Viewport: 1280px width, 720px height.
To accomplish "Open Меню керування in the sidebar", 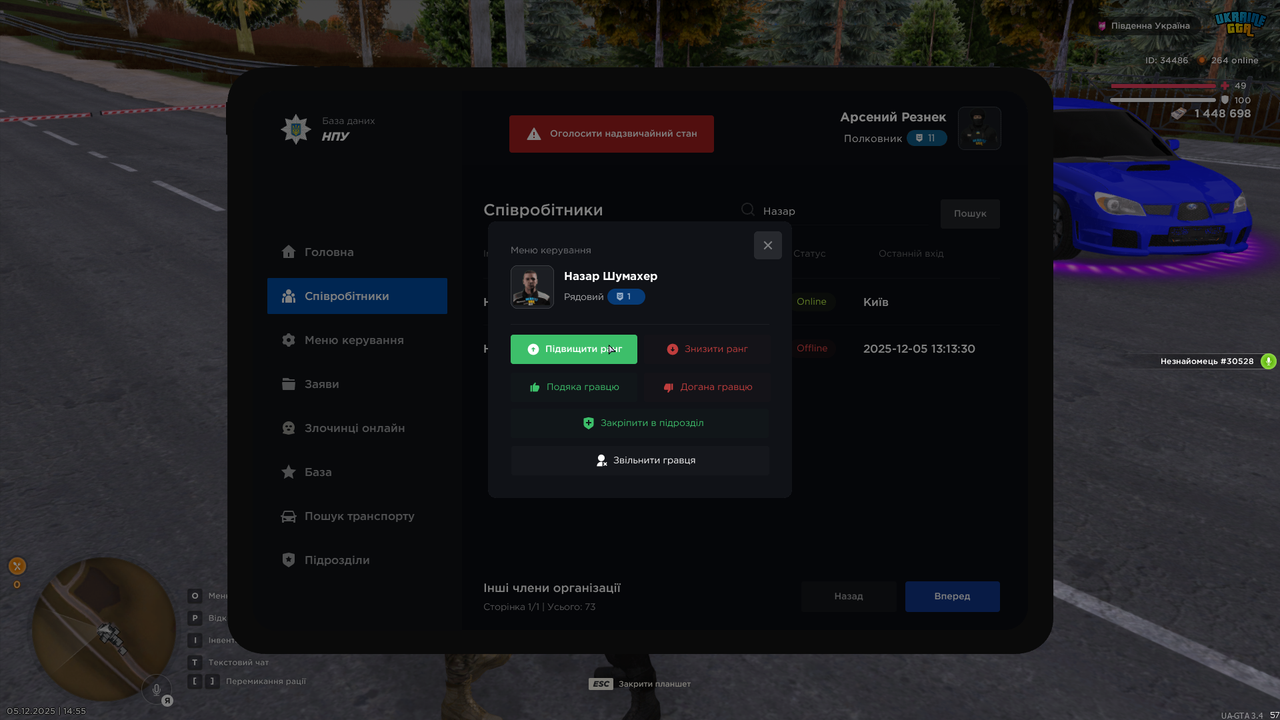I will [357, 340].
